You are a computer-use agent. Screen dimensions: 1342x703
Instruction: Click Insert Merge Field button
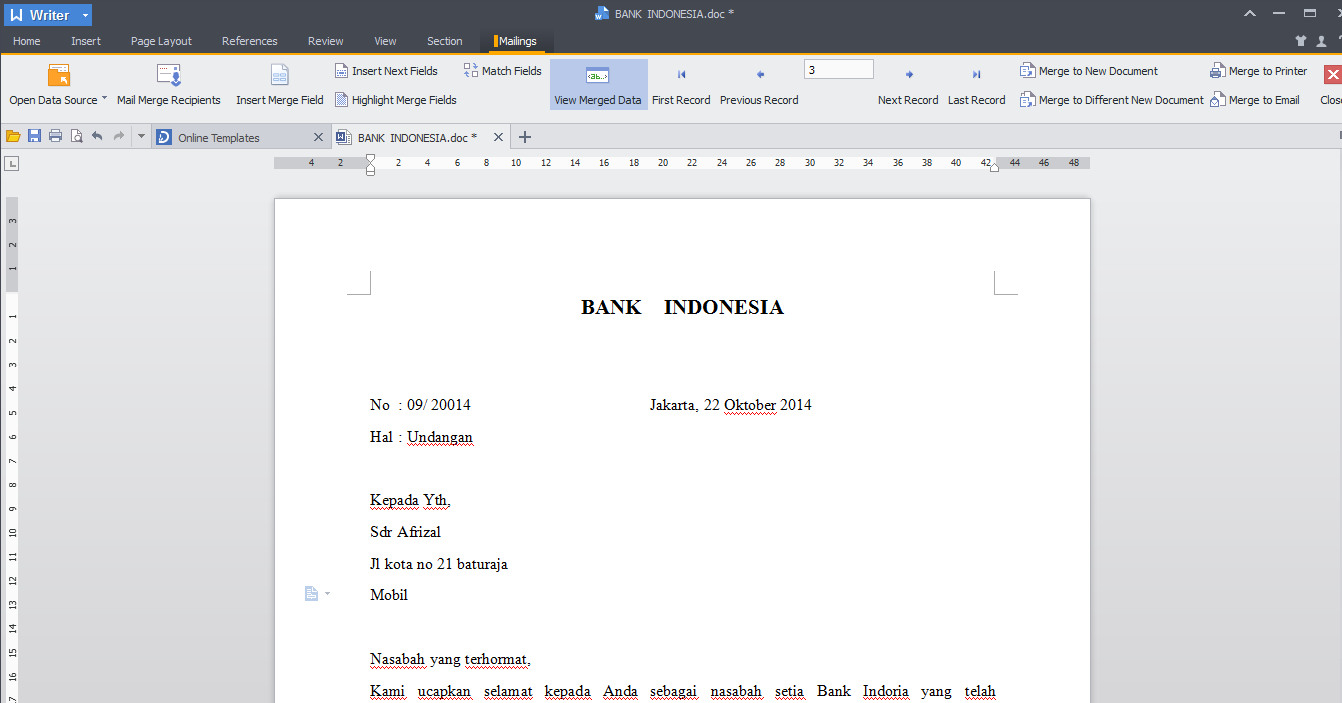(x=280, y=85)
